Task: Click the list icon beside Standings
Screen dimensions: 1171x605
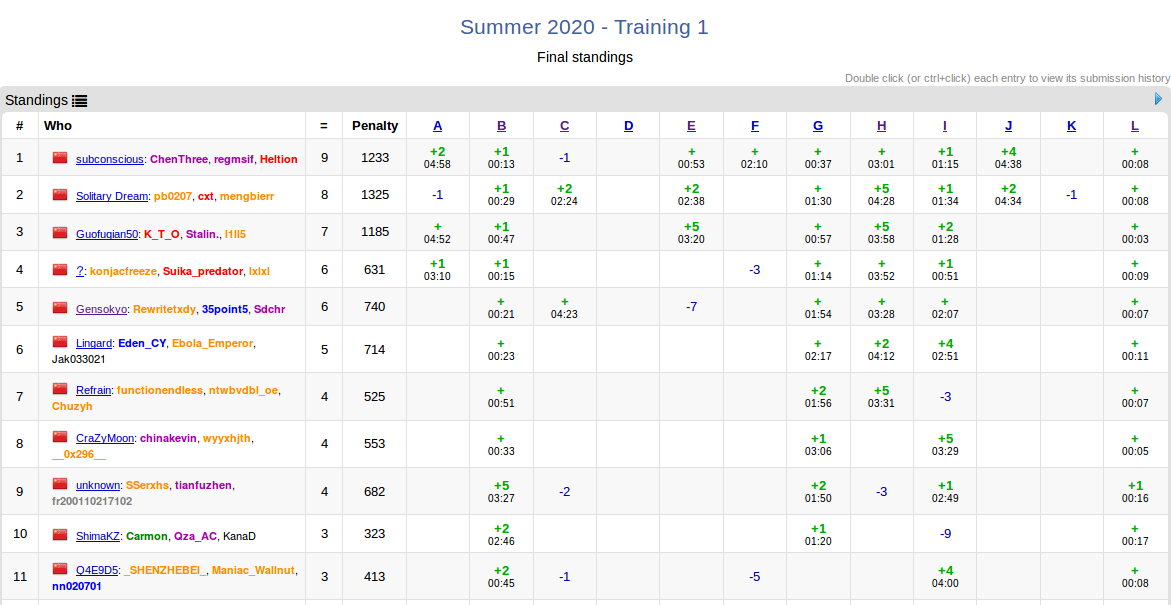Action: 80,100
